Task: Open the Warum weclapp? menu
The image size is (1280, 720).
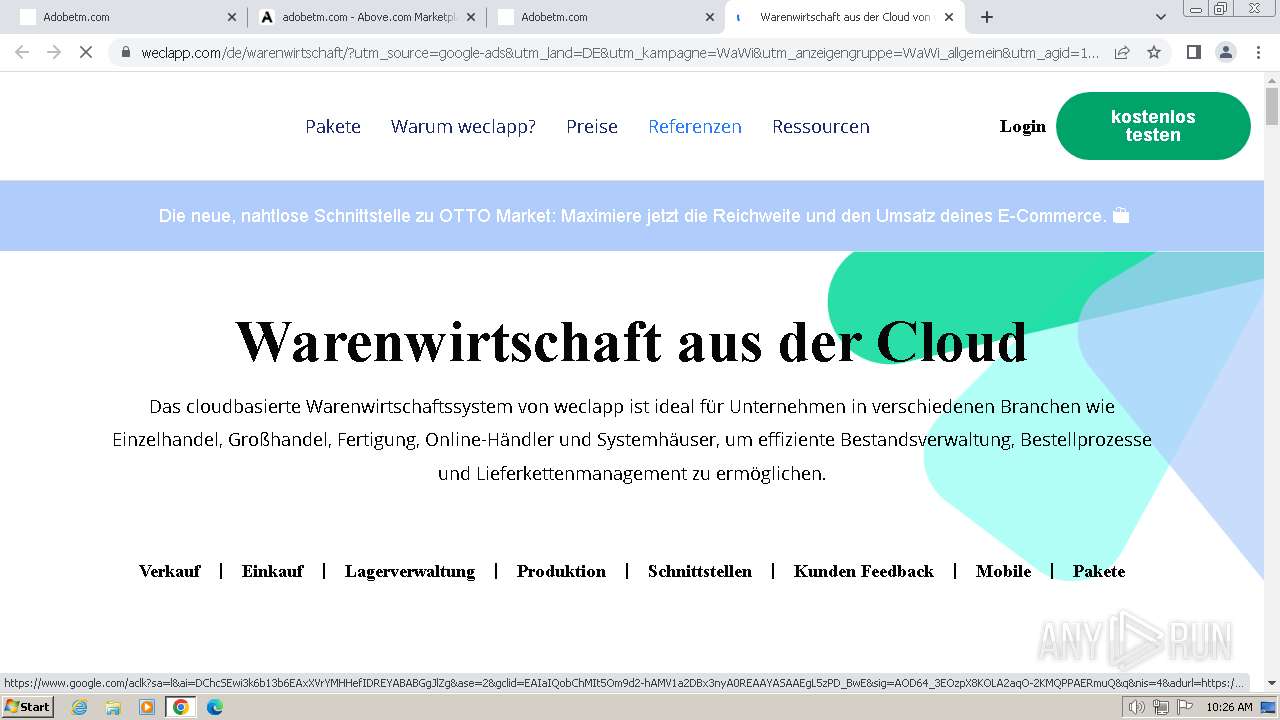Action: point(463,127)
